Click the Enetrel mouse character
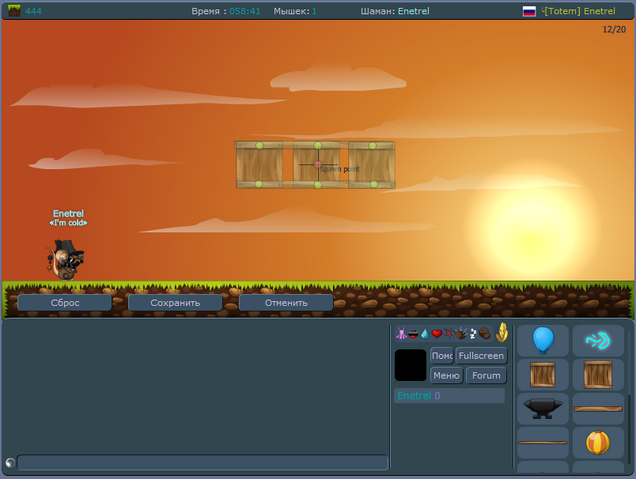The width and height of the screenshot is (636, 479). [x=66, y=260]
